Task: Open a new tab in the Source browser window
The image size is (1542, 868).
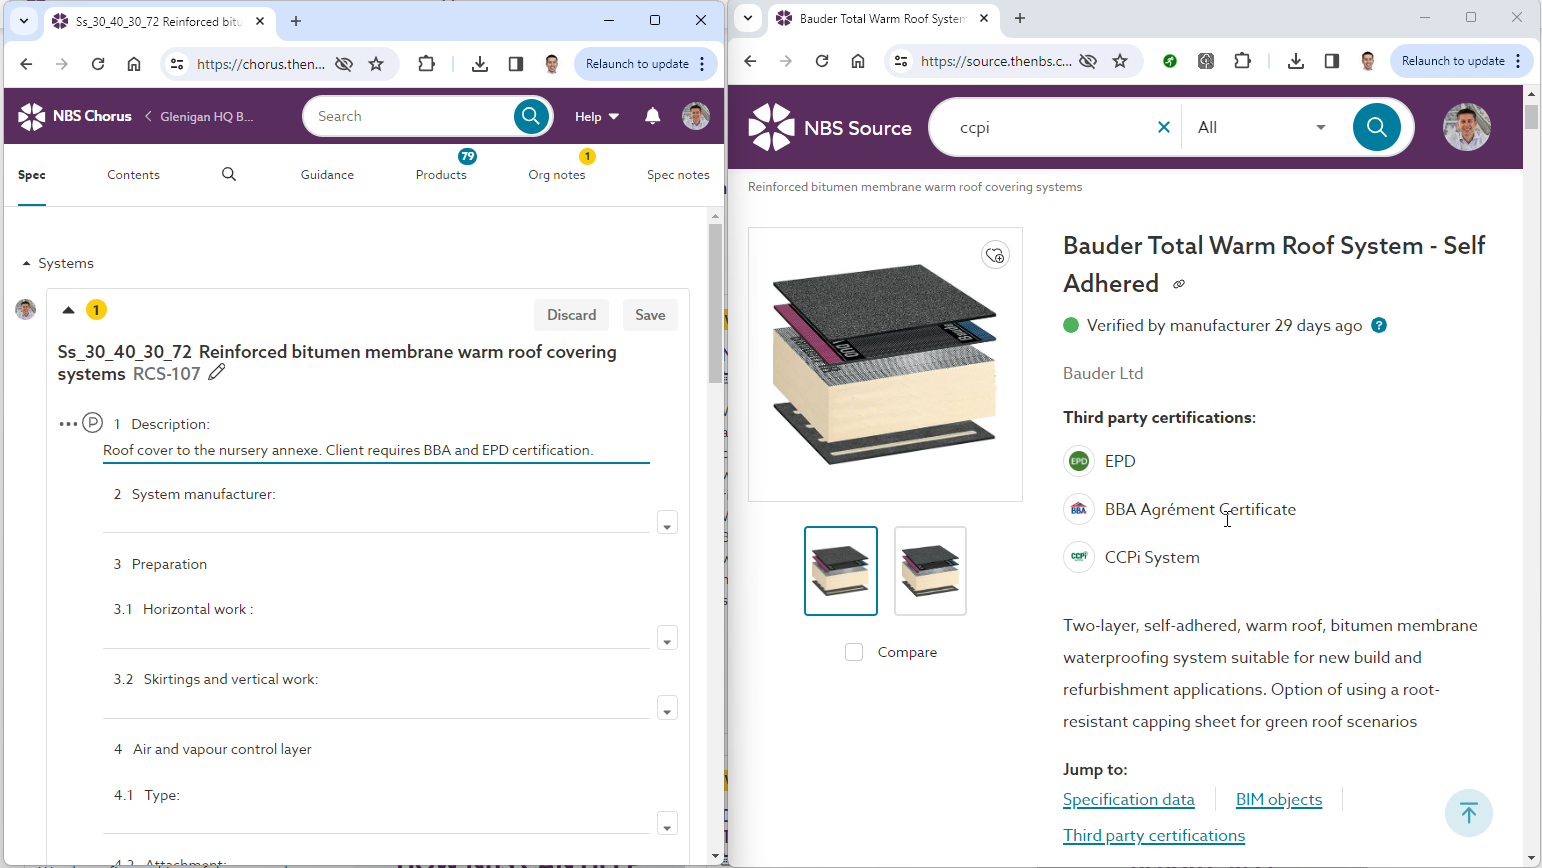Action: click(x=1020, y=18)
